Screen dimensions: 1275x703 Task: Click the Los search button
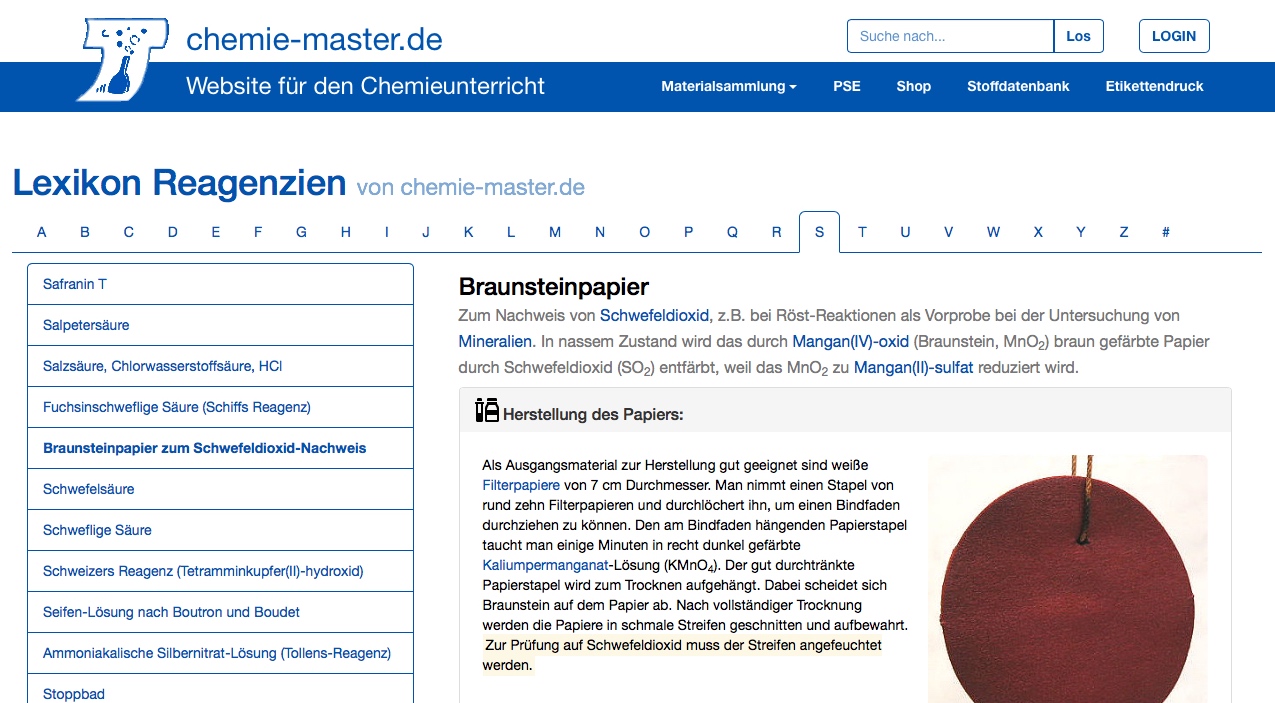[1078, 36]
